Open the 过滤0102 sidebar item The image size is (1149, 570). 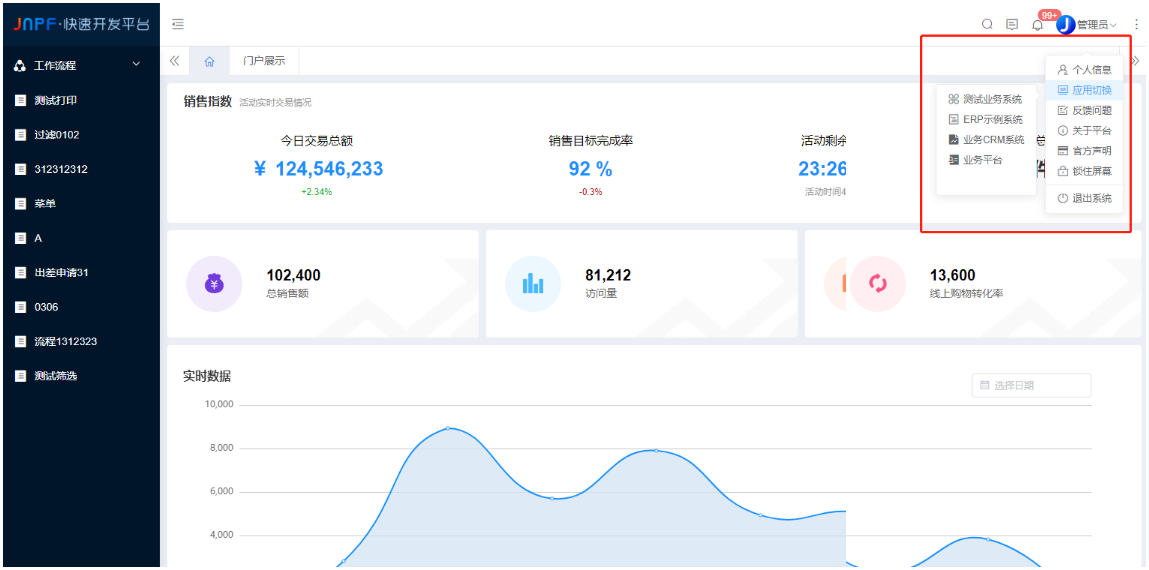click(x=81, y=135)
